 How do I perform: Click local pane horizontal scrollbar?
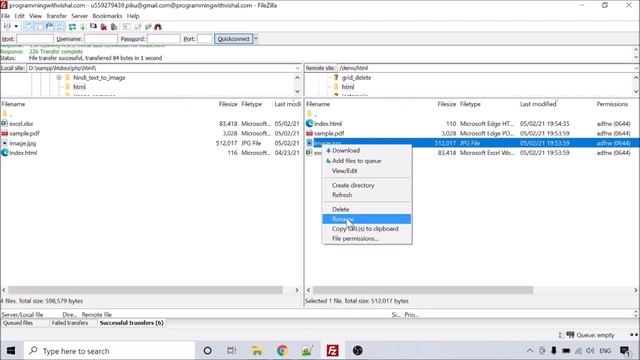[x=145, y=290]
